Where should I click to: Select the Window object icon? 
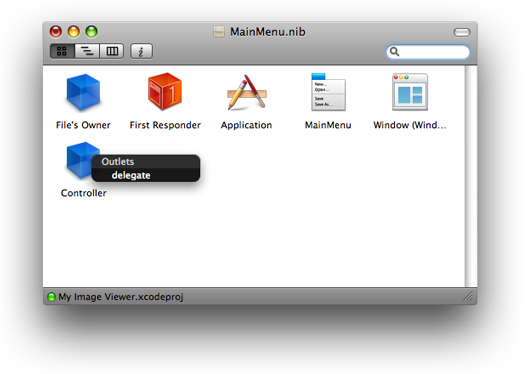pyautogui.click(x=410, y=92)
